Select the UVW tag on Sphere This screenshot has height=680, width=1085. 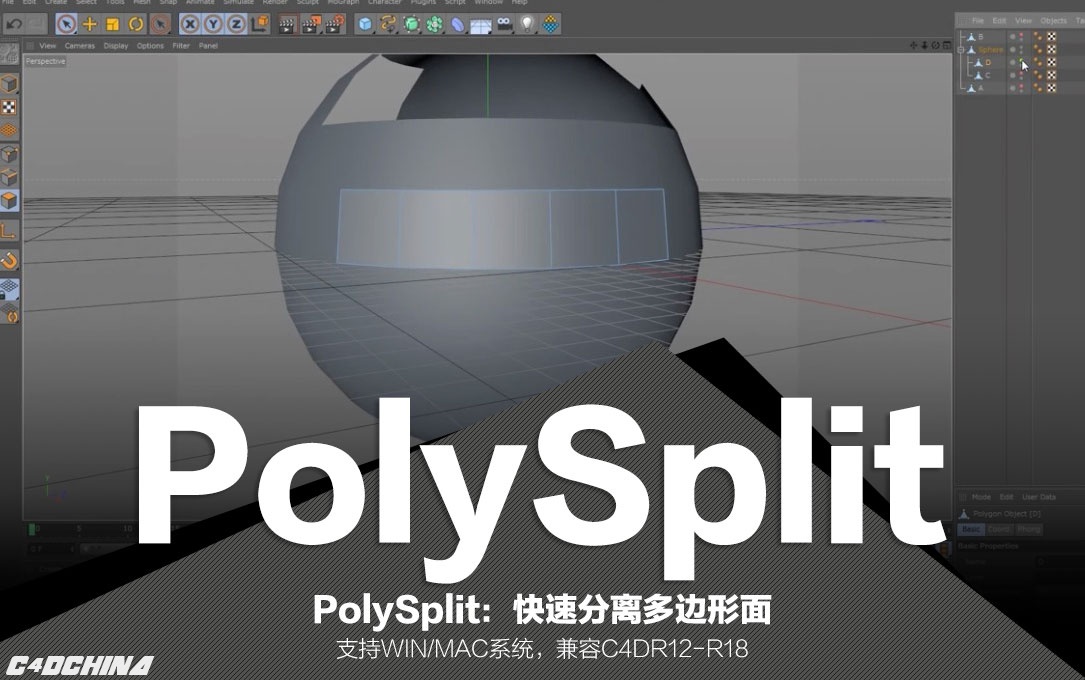pos(1052,50)
